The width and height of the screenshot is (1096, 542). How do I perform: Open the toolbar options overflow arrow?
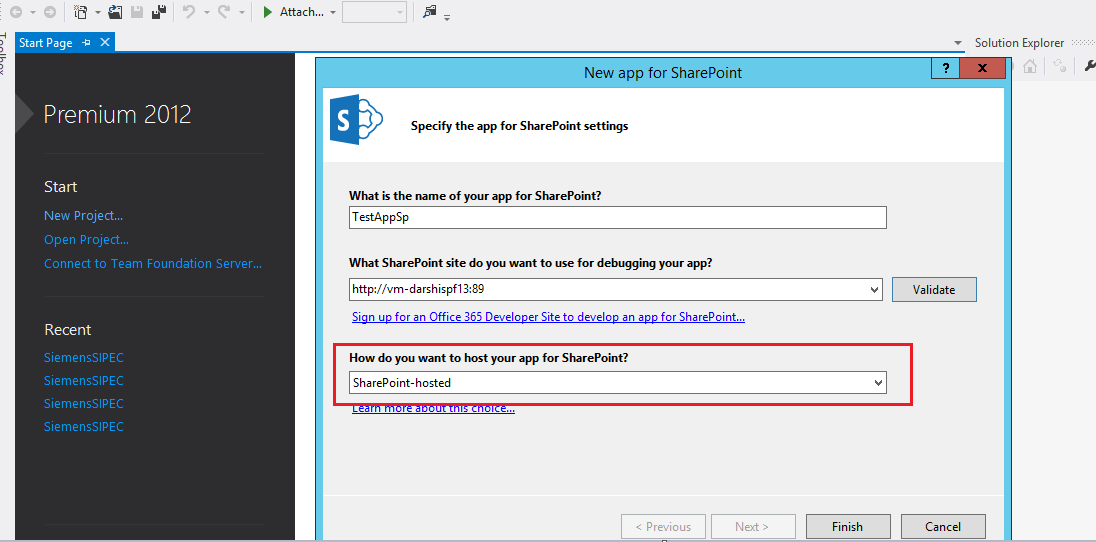pyautogui.click(x=447, y=17)
